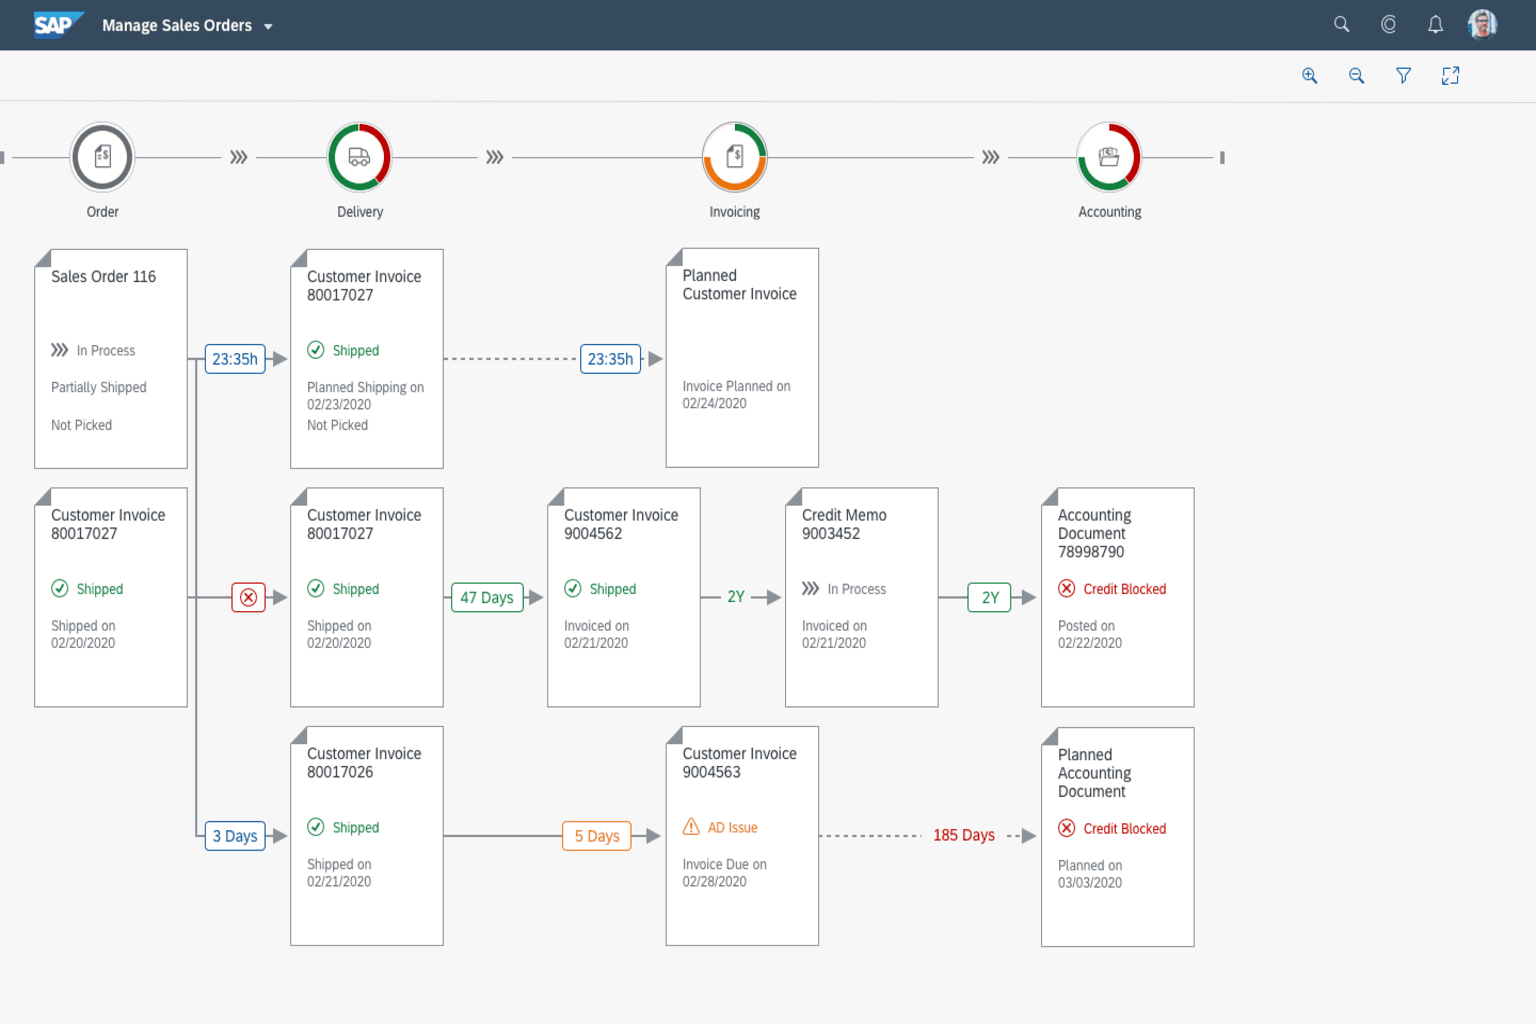Open the user profile avatar
The width and height of the screenshot is (1536, 1024).
[x=1482, y=25]
